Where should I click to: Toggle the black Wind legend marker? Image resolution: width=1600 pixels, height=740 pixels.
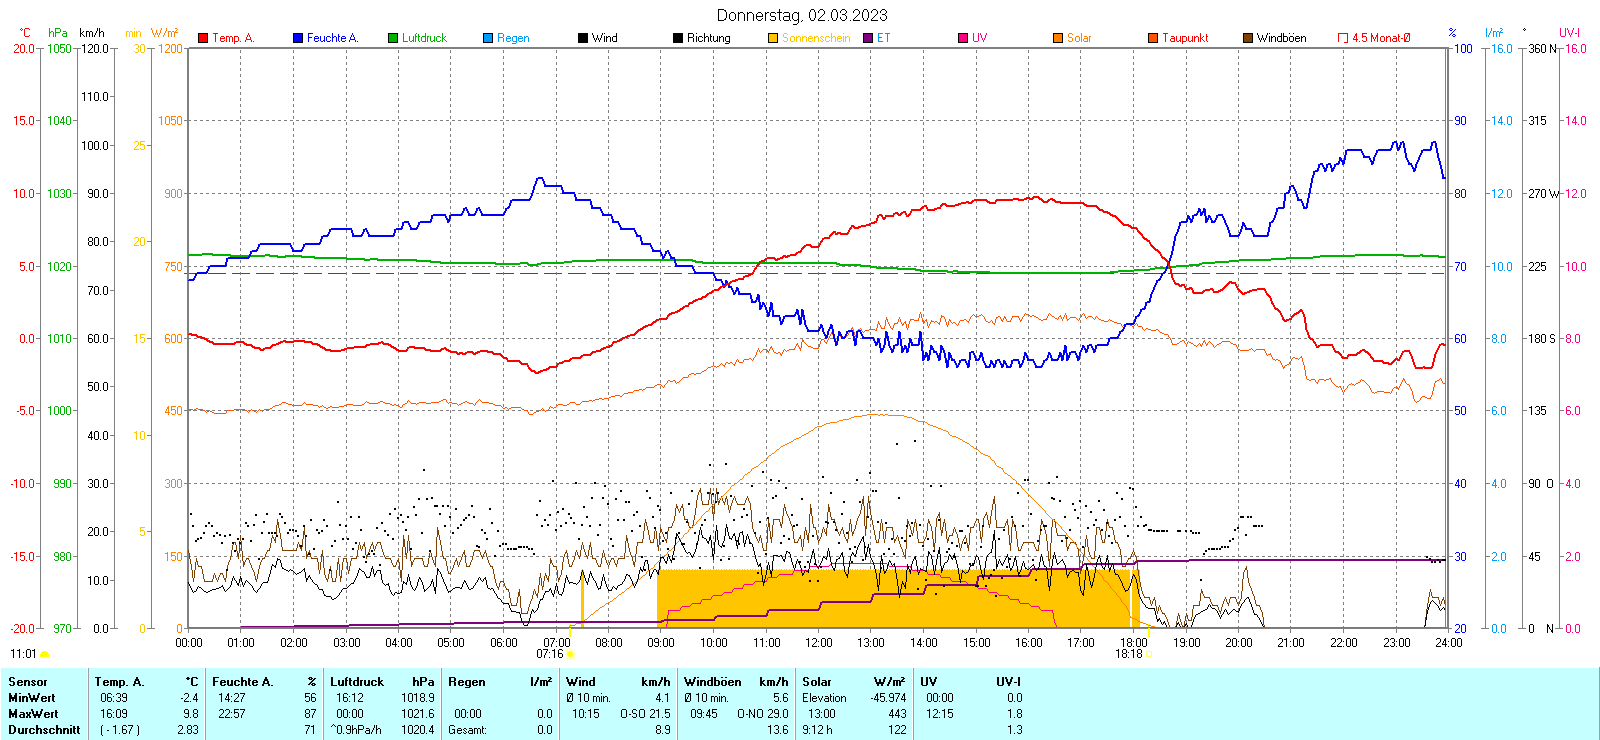point(583,38)
